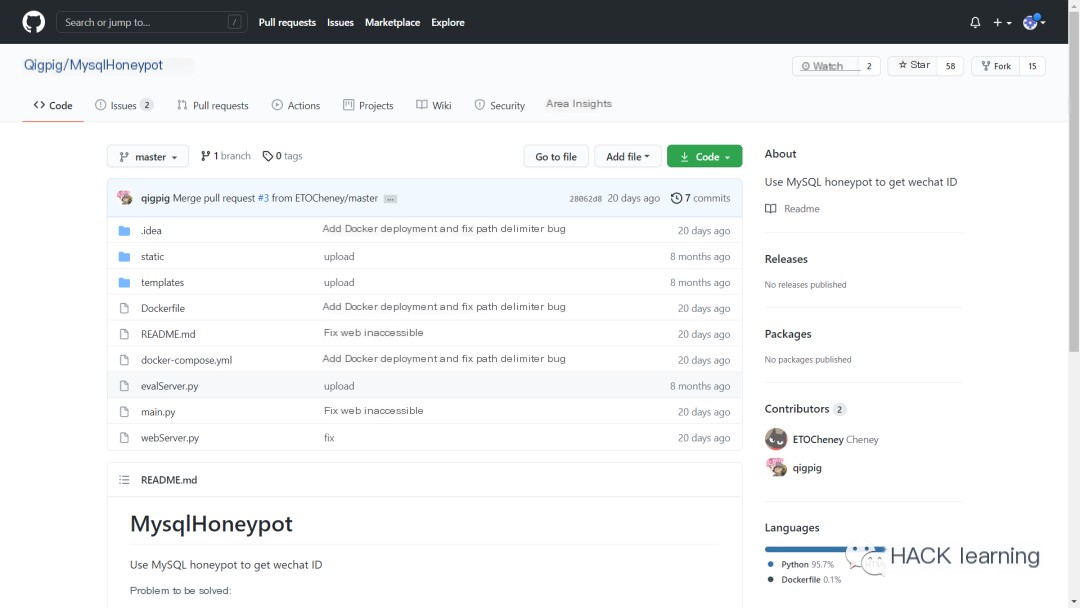Viewport: 1080px width, 608px height.
Task: Switch to the Issues tab
Action: coord(124,105)
